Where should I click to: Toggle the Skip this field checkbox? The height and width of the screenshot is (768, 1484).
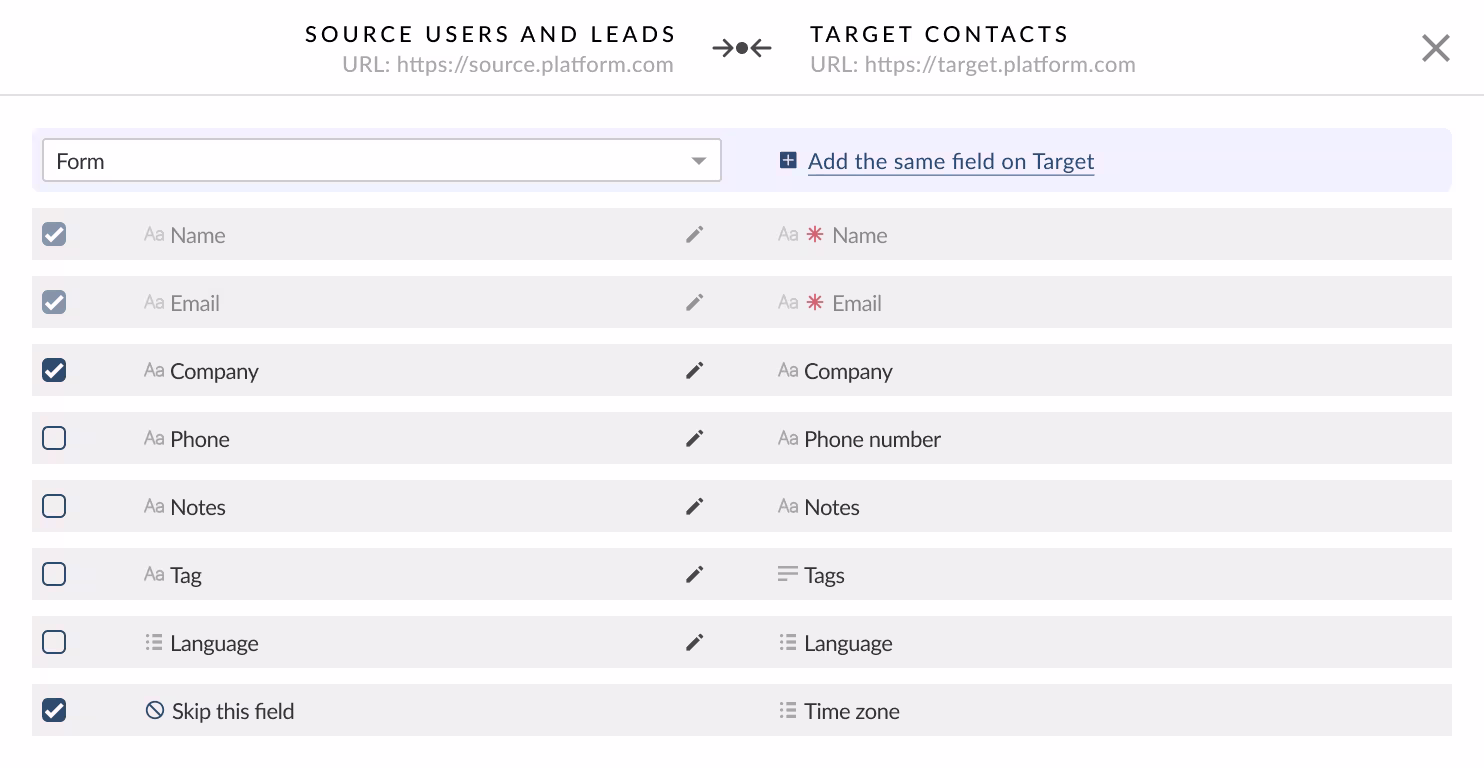pyautogui.click(x=54, y=711)
